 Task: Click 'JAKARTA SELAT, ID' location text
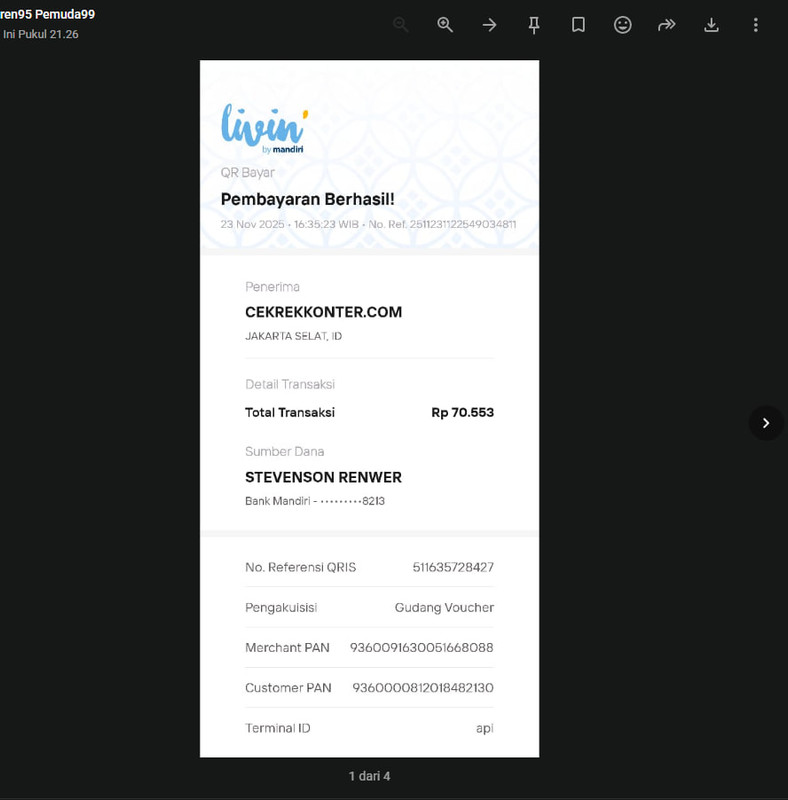(x=293, y=336)
